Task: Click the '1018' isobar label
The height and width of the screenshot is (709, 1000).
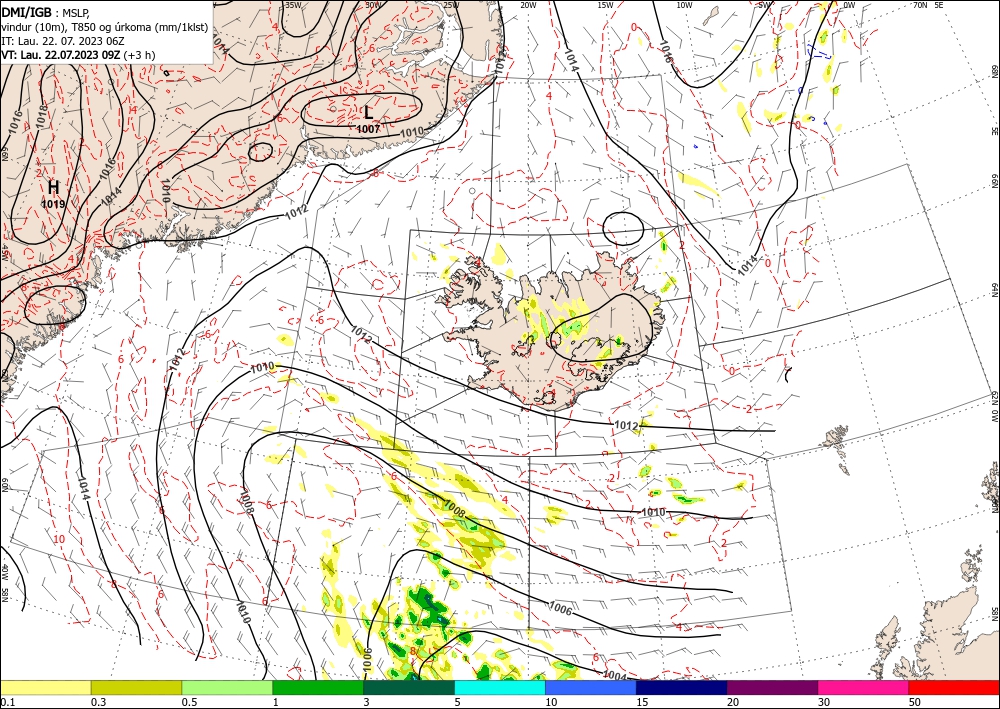Action: coord(41,117)
